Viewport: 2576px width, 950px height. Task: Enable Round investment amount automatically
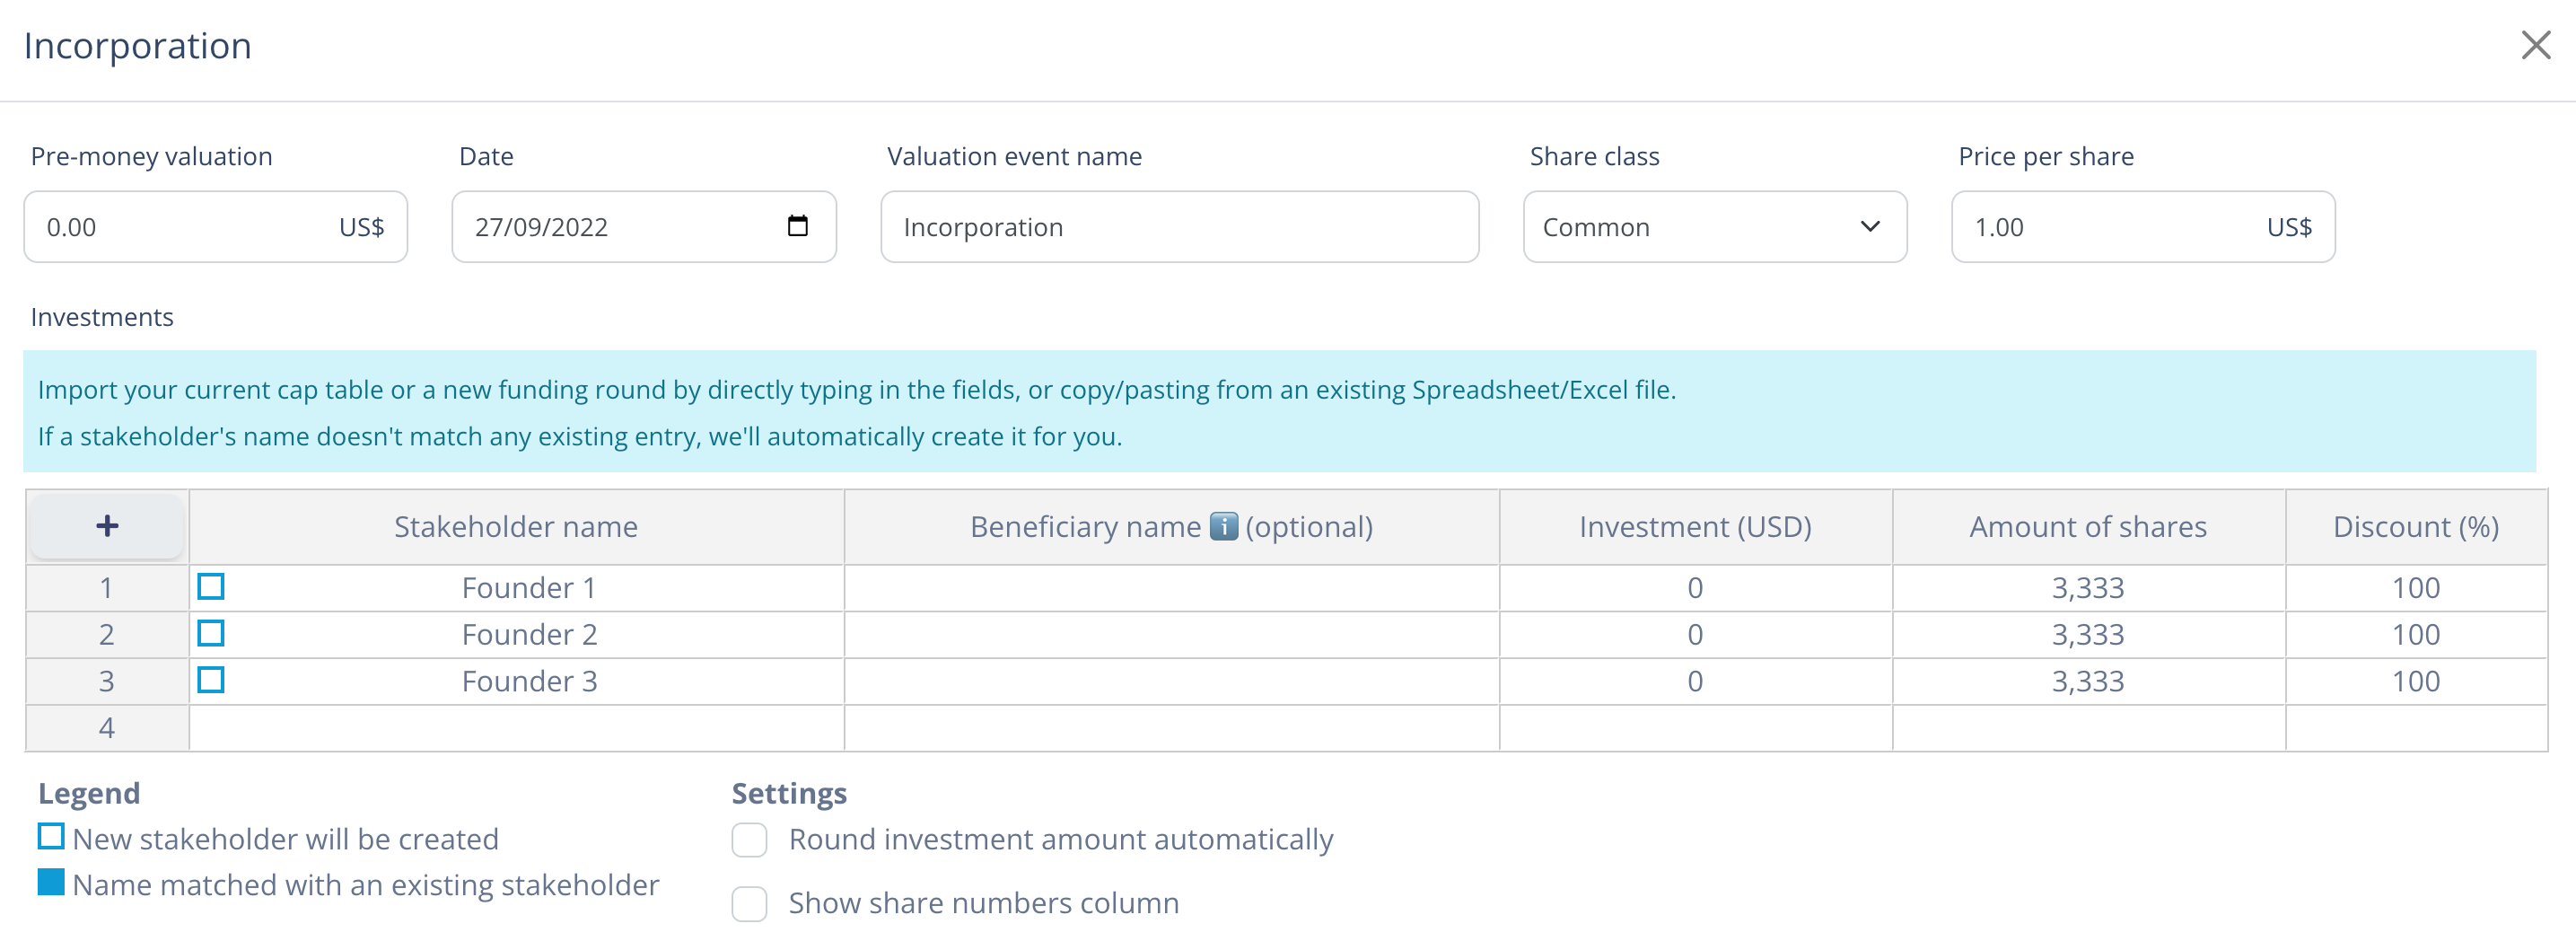point(749,840)
